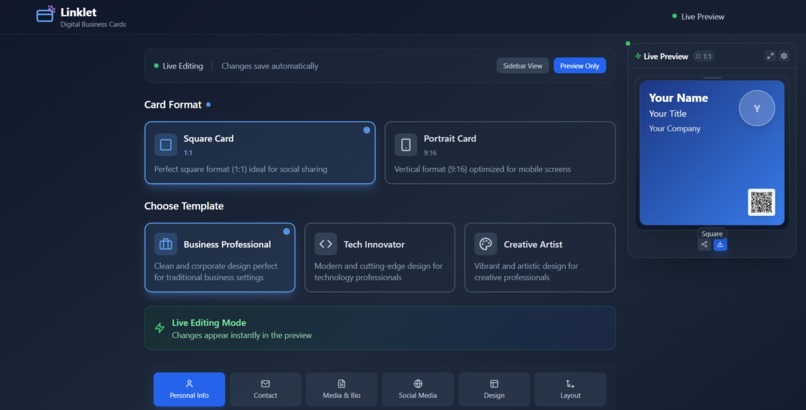Select the Square Card format
The width and height of the screenshot is (806, 410).
point(260,153)
